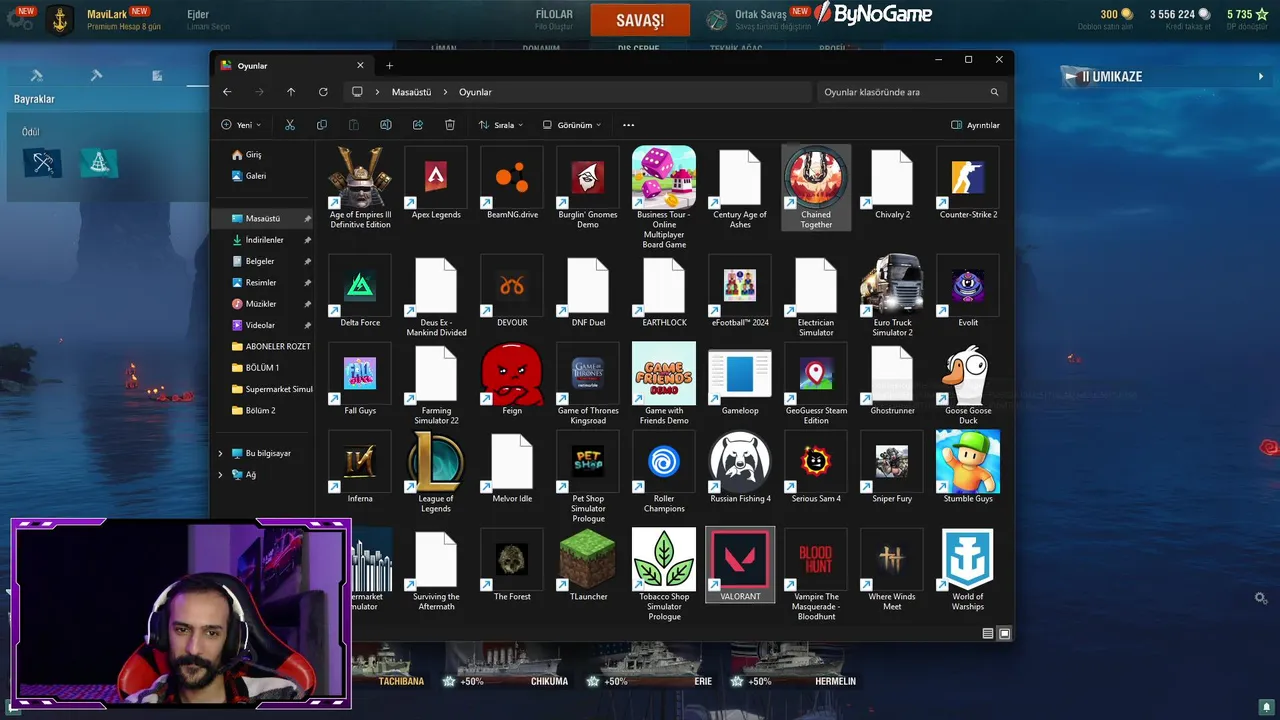This screenshot has width=1280, height=720.
Task: Select the BeamNG.drive shortcut icon
Action: [x=512, y=178]
